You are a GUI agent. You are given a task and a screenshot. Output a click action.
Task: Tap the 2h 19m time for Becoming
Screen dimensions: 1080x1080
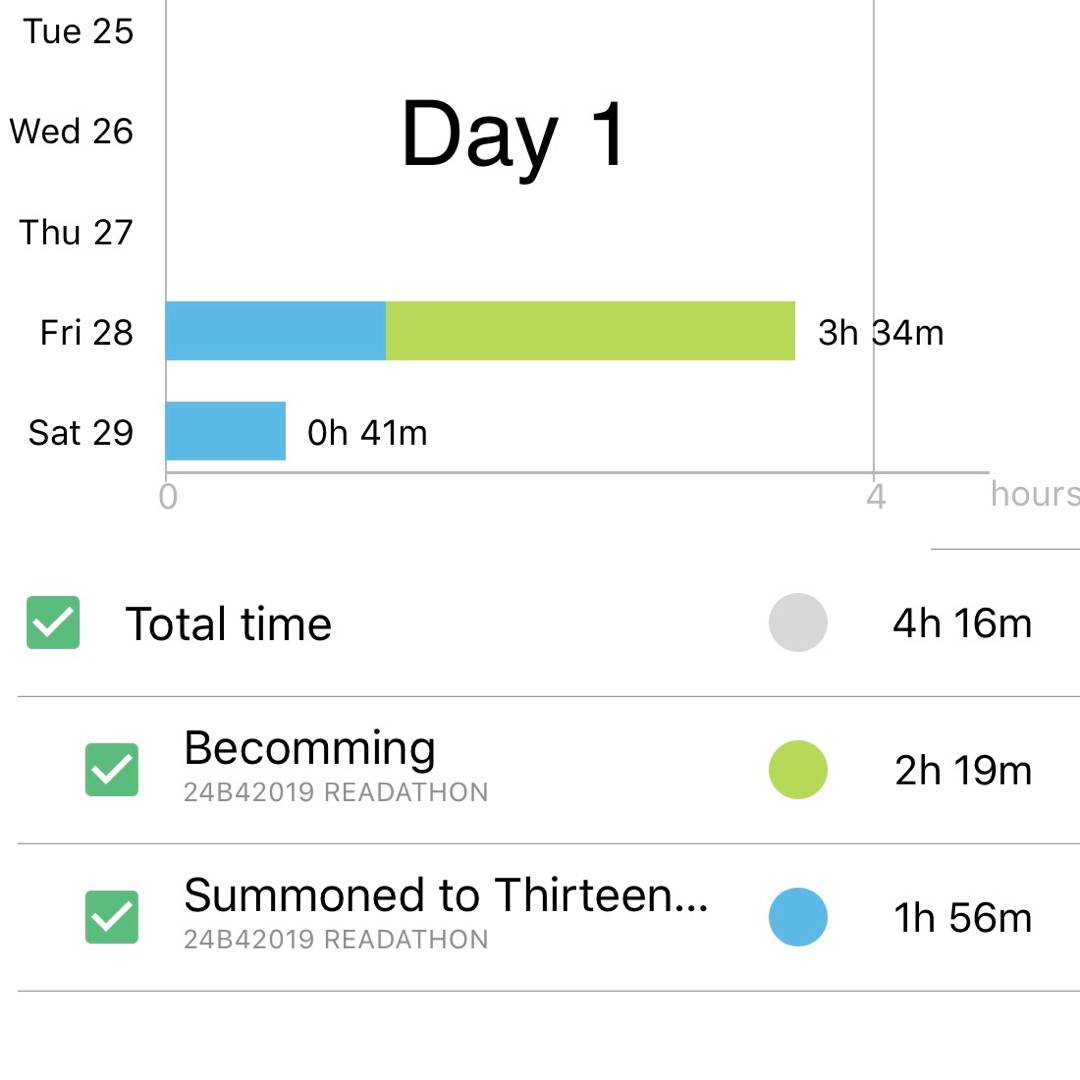point(963,771)
